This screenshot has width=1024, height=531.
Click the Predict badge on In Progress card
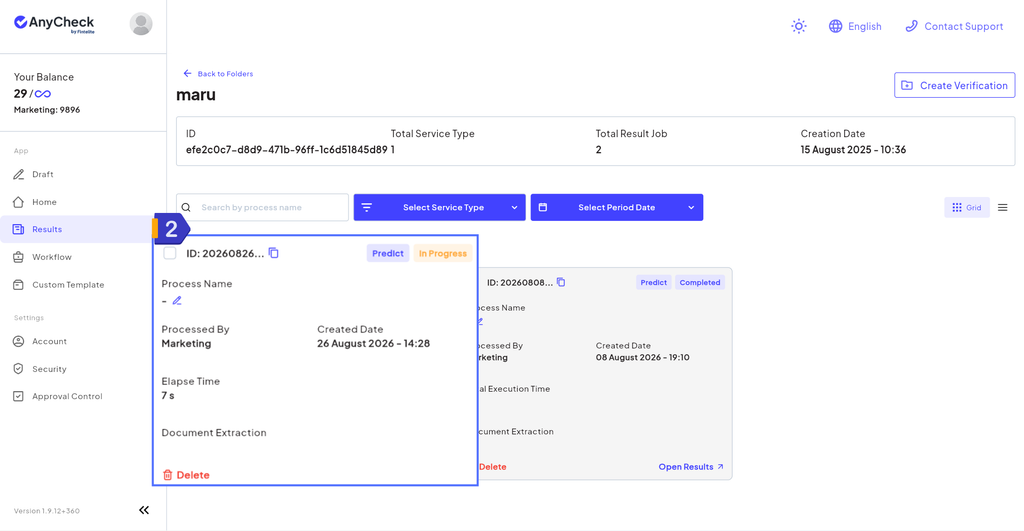pyautogui.click(x=388, y=253)
